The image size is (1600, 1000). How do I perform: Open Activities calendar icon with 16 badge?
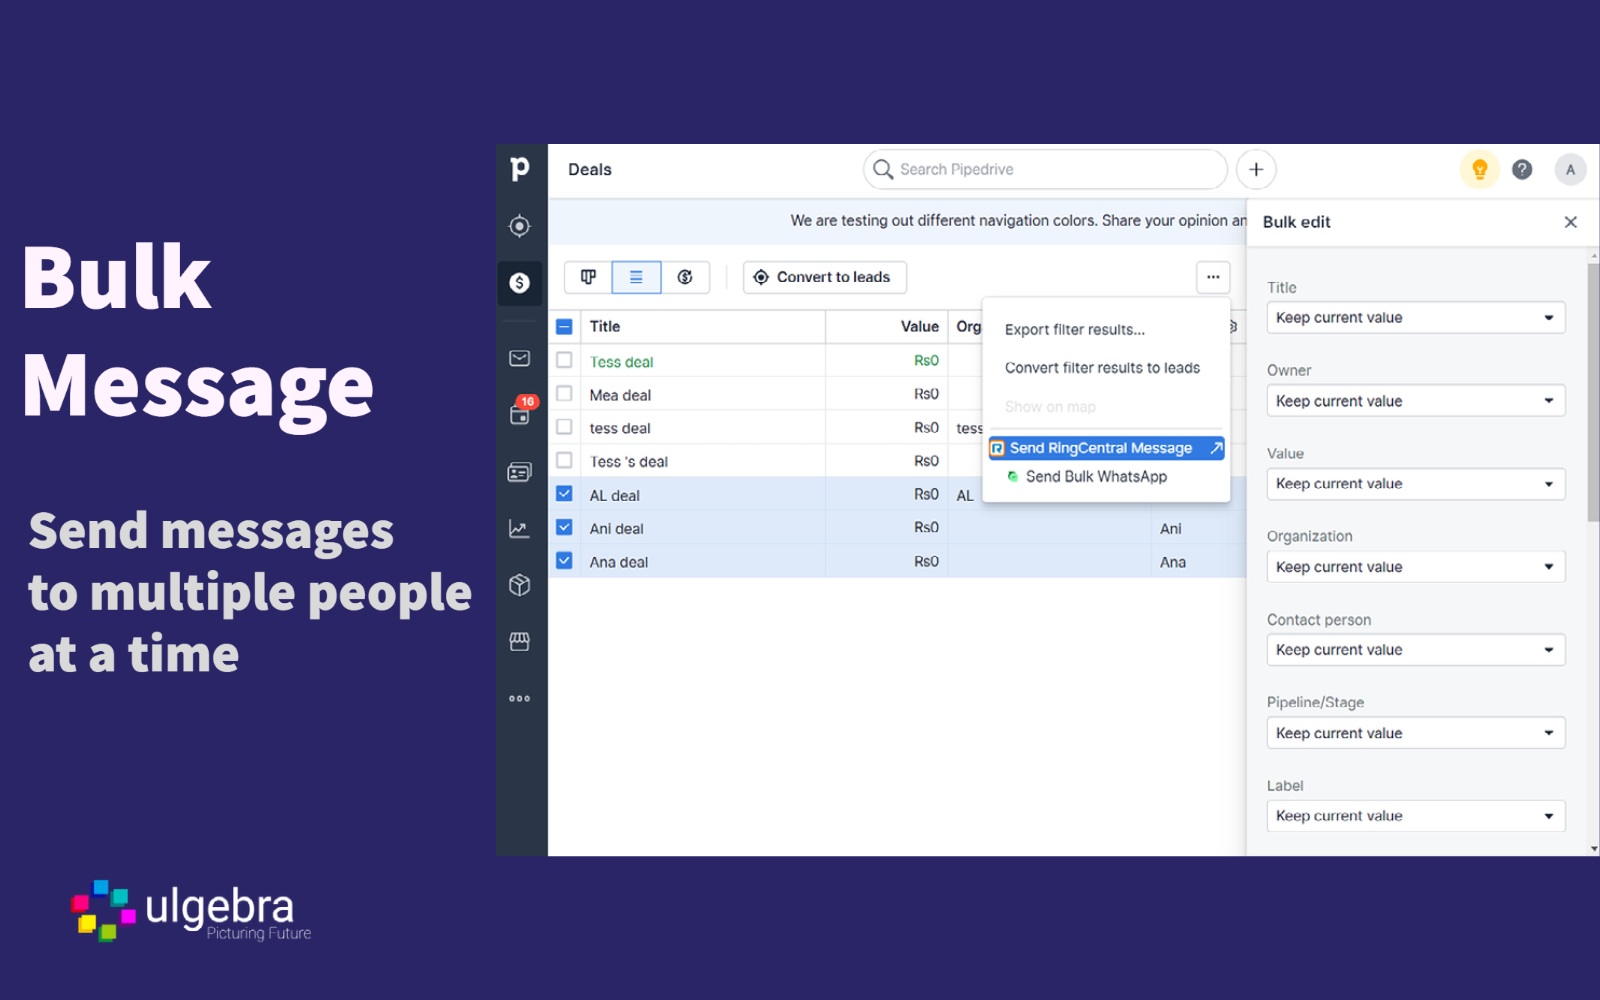[521, 412]
